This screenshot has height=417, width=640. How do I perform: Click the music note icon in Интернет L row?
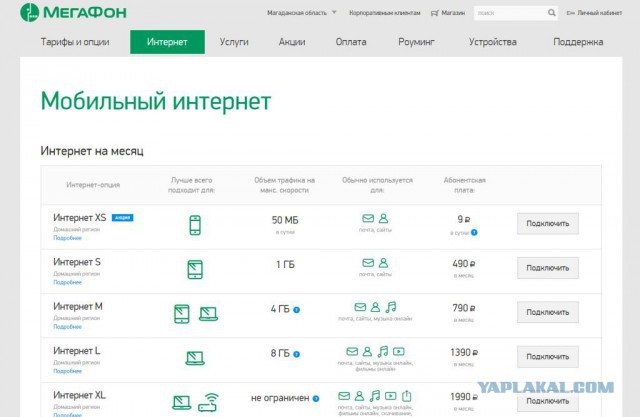tap(383, 351)
